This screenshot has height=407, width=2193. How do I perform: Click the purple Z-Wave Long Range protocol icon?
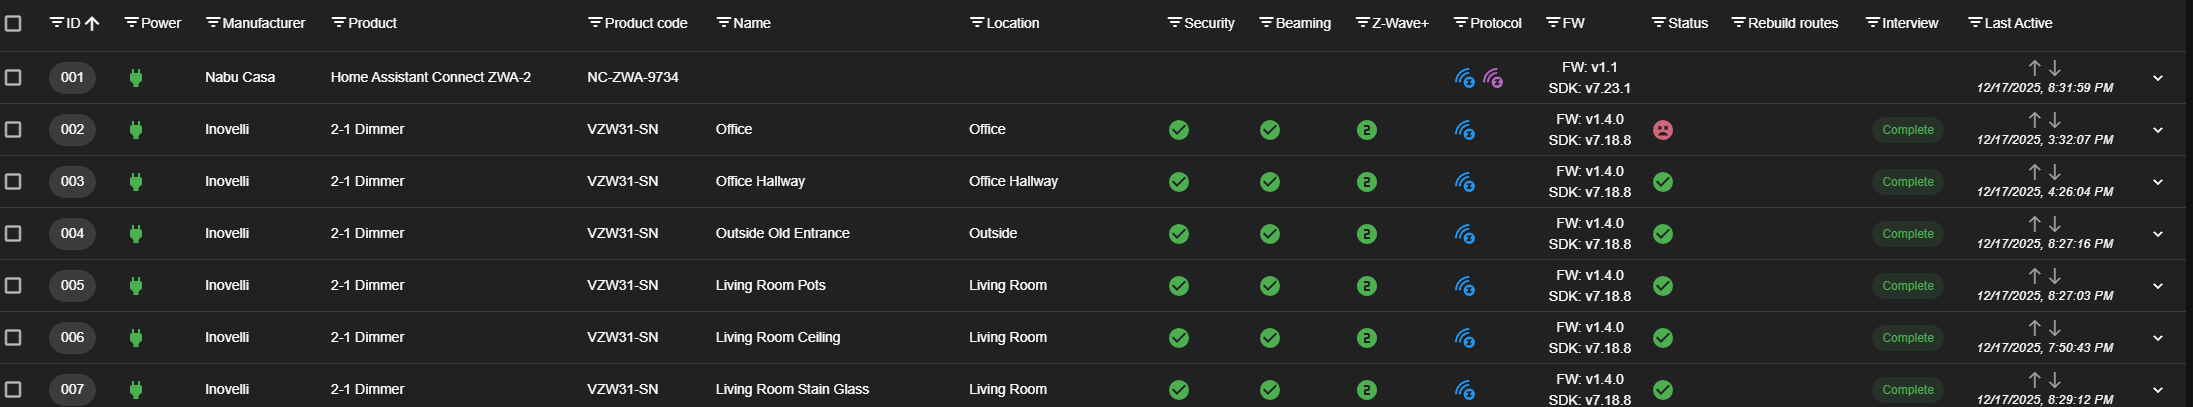[1493, 78]
